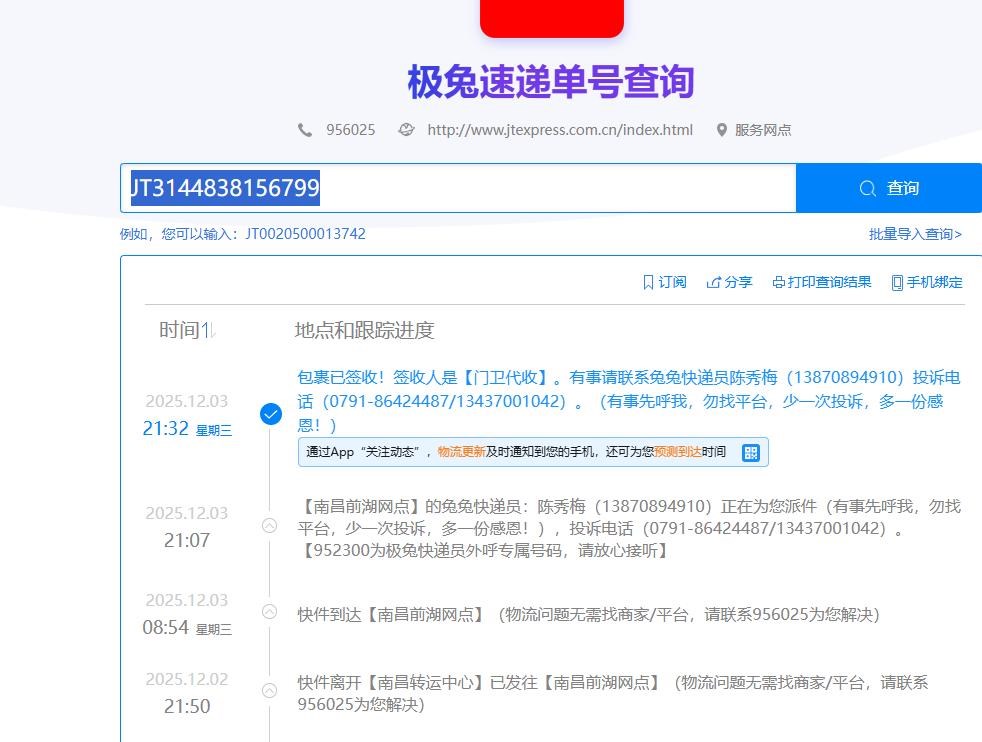The height and width of the screenshot is (742, 982).
Task: Click the blue checkmark circle at 21:32
Action: point(270,414)
